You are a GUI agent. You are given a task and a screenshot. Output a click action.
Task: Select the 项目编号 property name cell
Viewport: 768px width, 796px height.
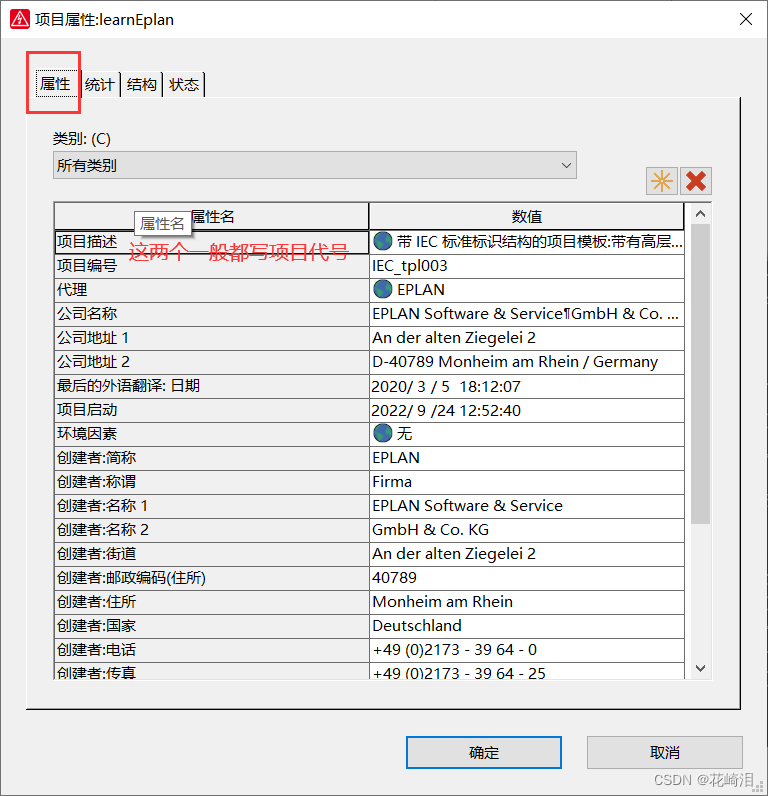[x=211, y=266]
